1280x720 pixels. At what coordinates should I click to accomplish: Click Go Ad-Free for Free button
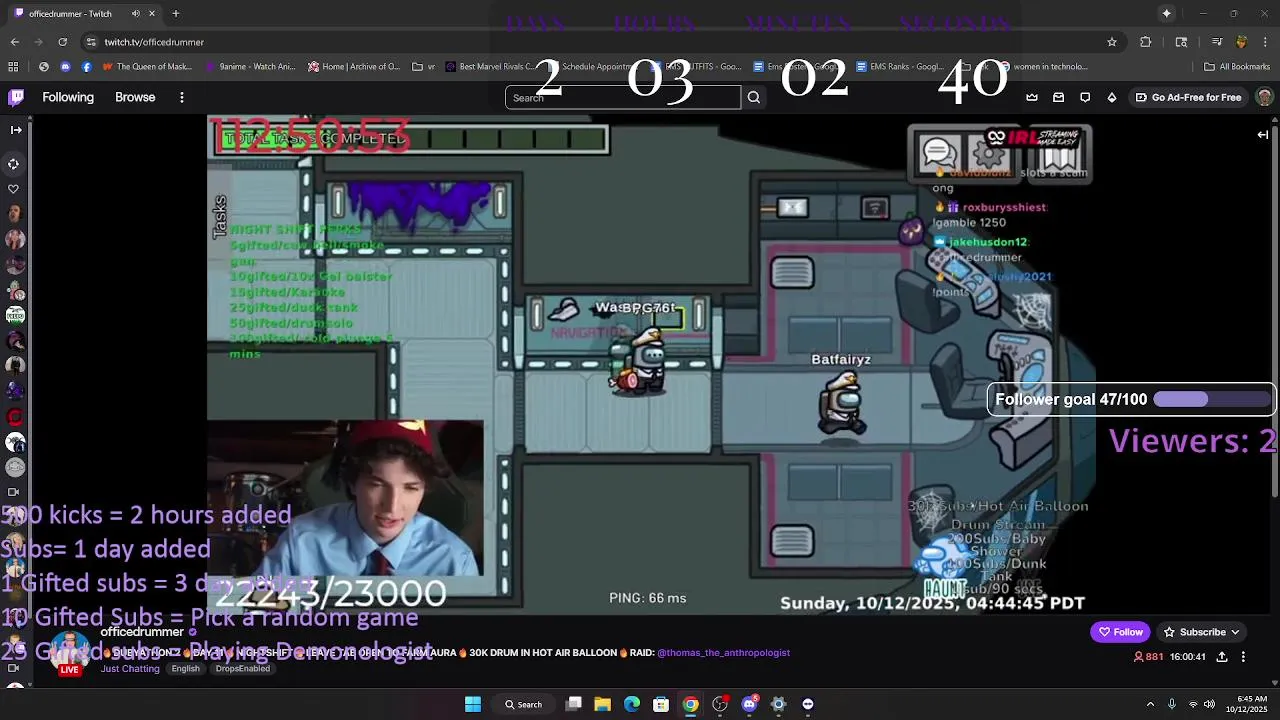click(1189, 97)
